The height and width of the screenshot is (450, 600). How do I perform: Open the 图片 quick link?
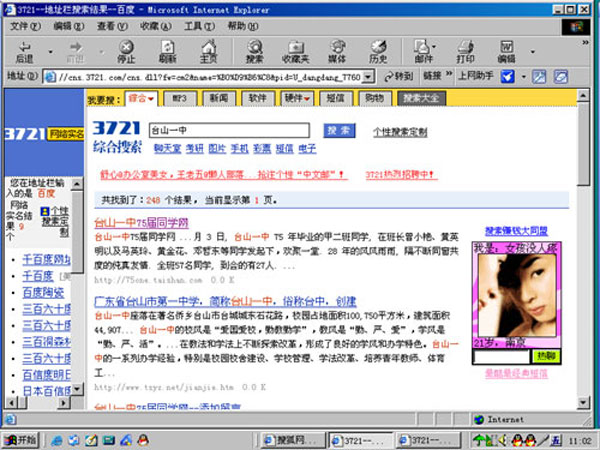pos(217,149)
